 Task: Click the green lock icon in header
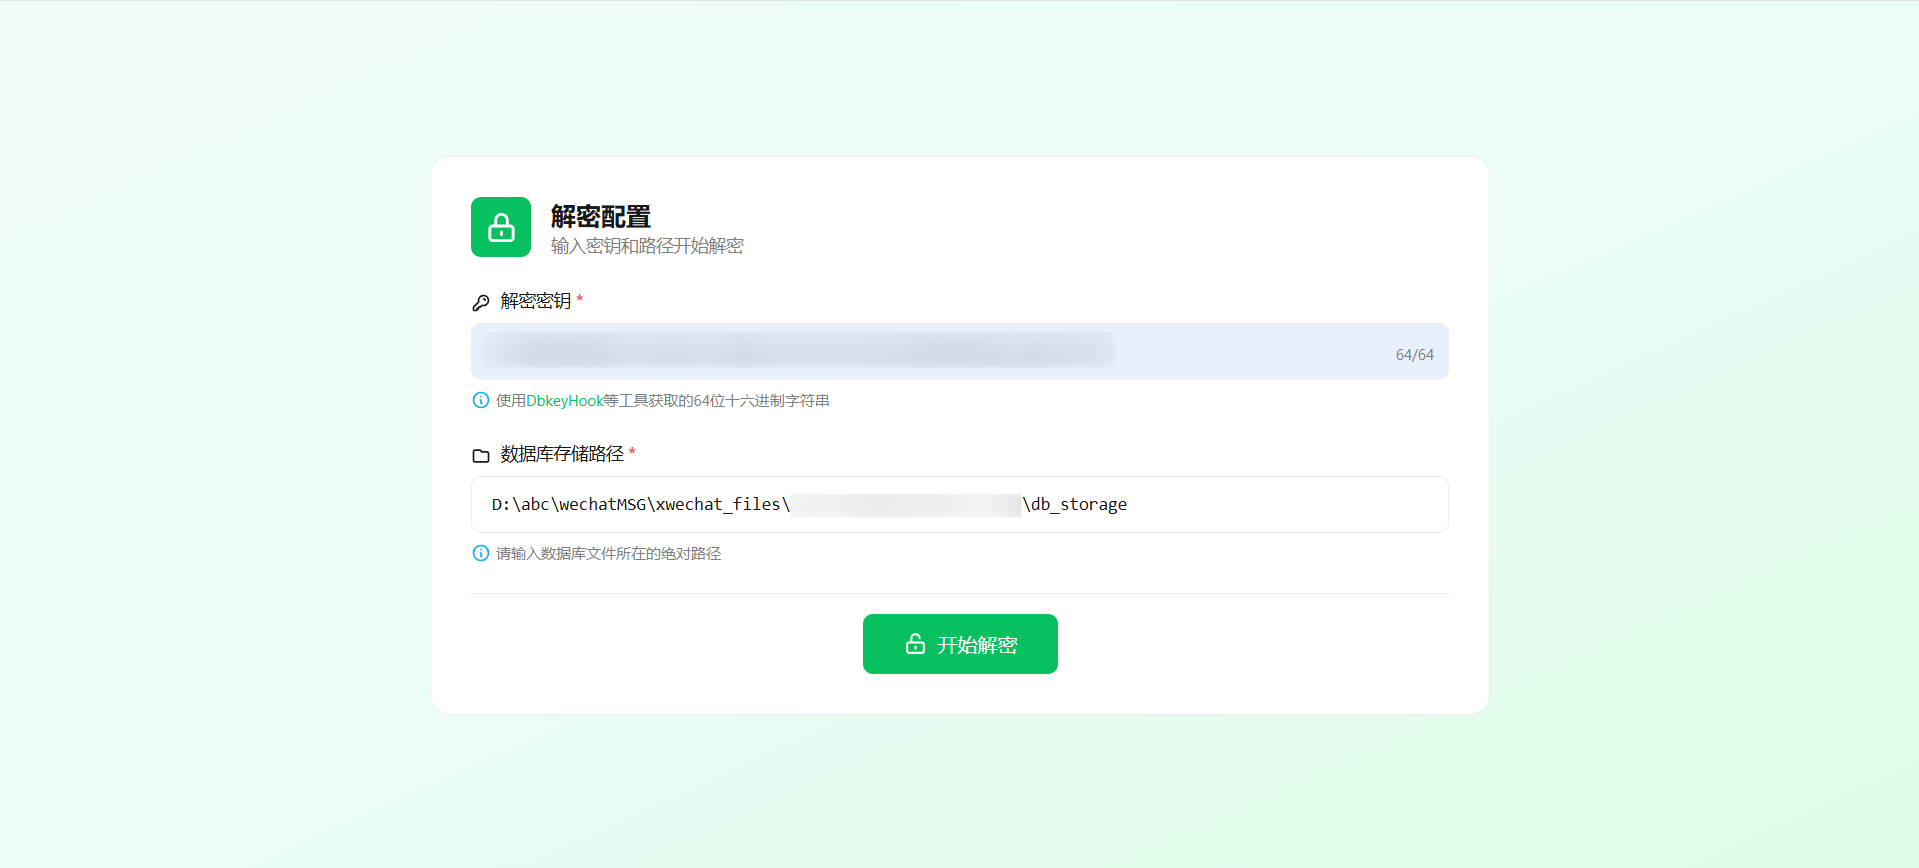[501, 227]
